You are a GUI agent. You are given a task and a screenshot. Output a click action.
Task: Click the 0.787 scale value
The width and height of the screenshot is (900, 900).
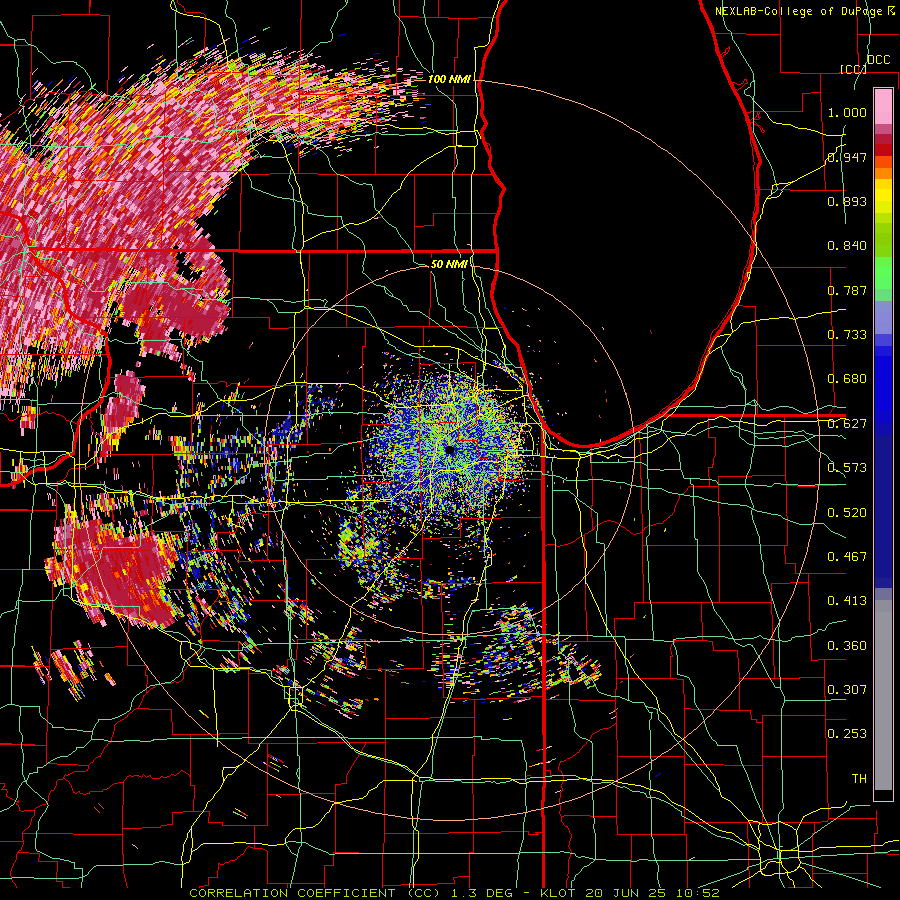[847, 290]
